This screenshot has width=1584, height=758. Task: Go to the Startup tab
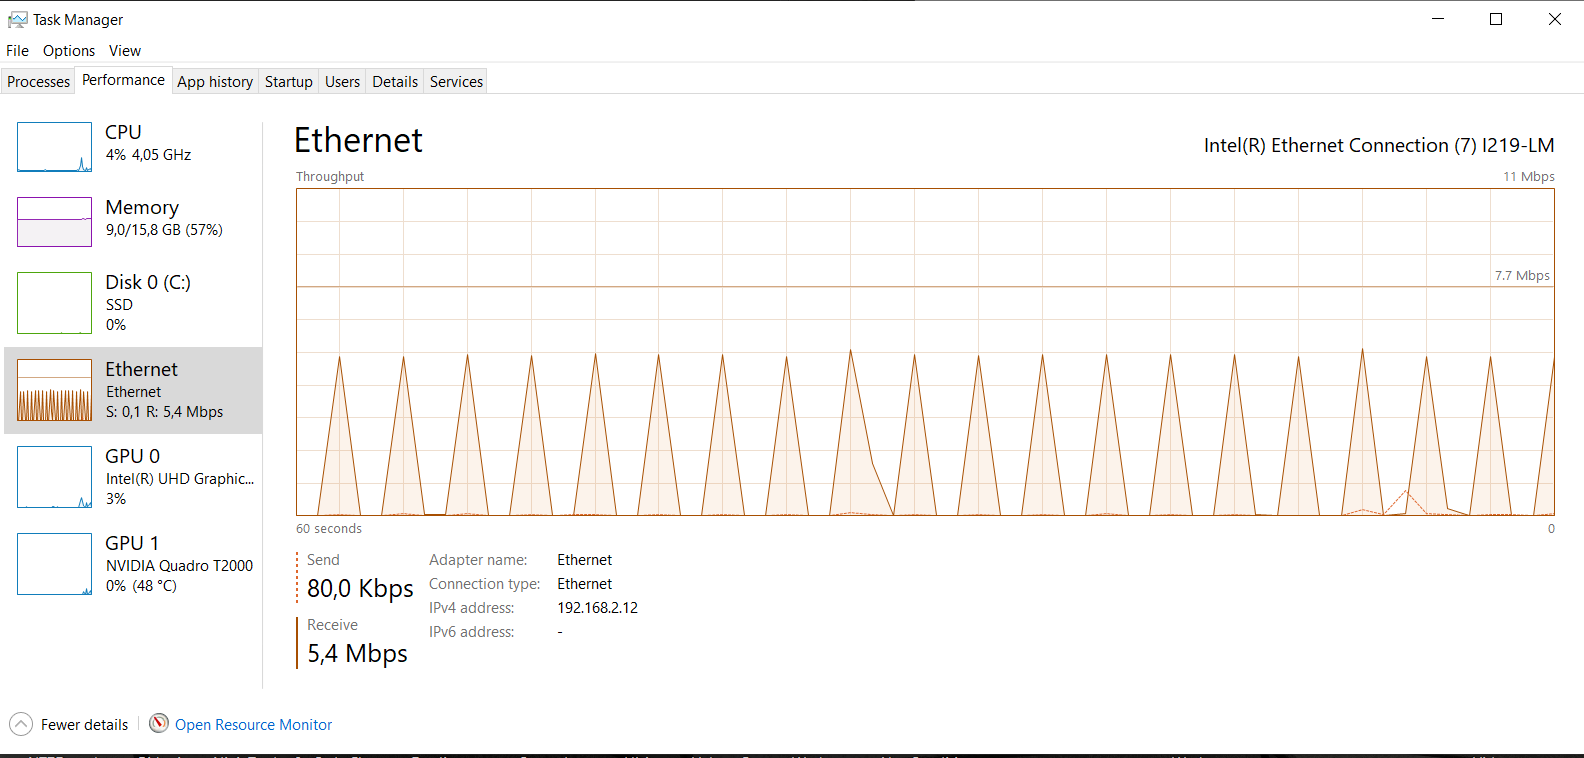289,82
